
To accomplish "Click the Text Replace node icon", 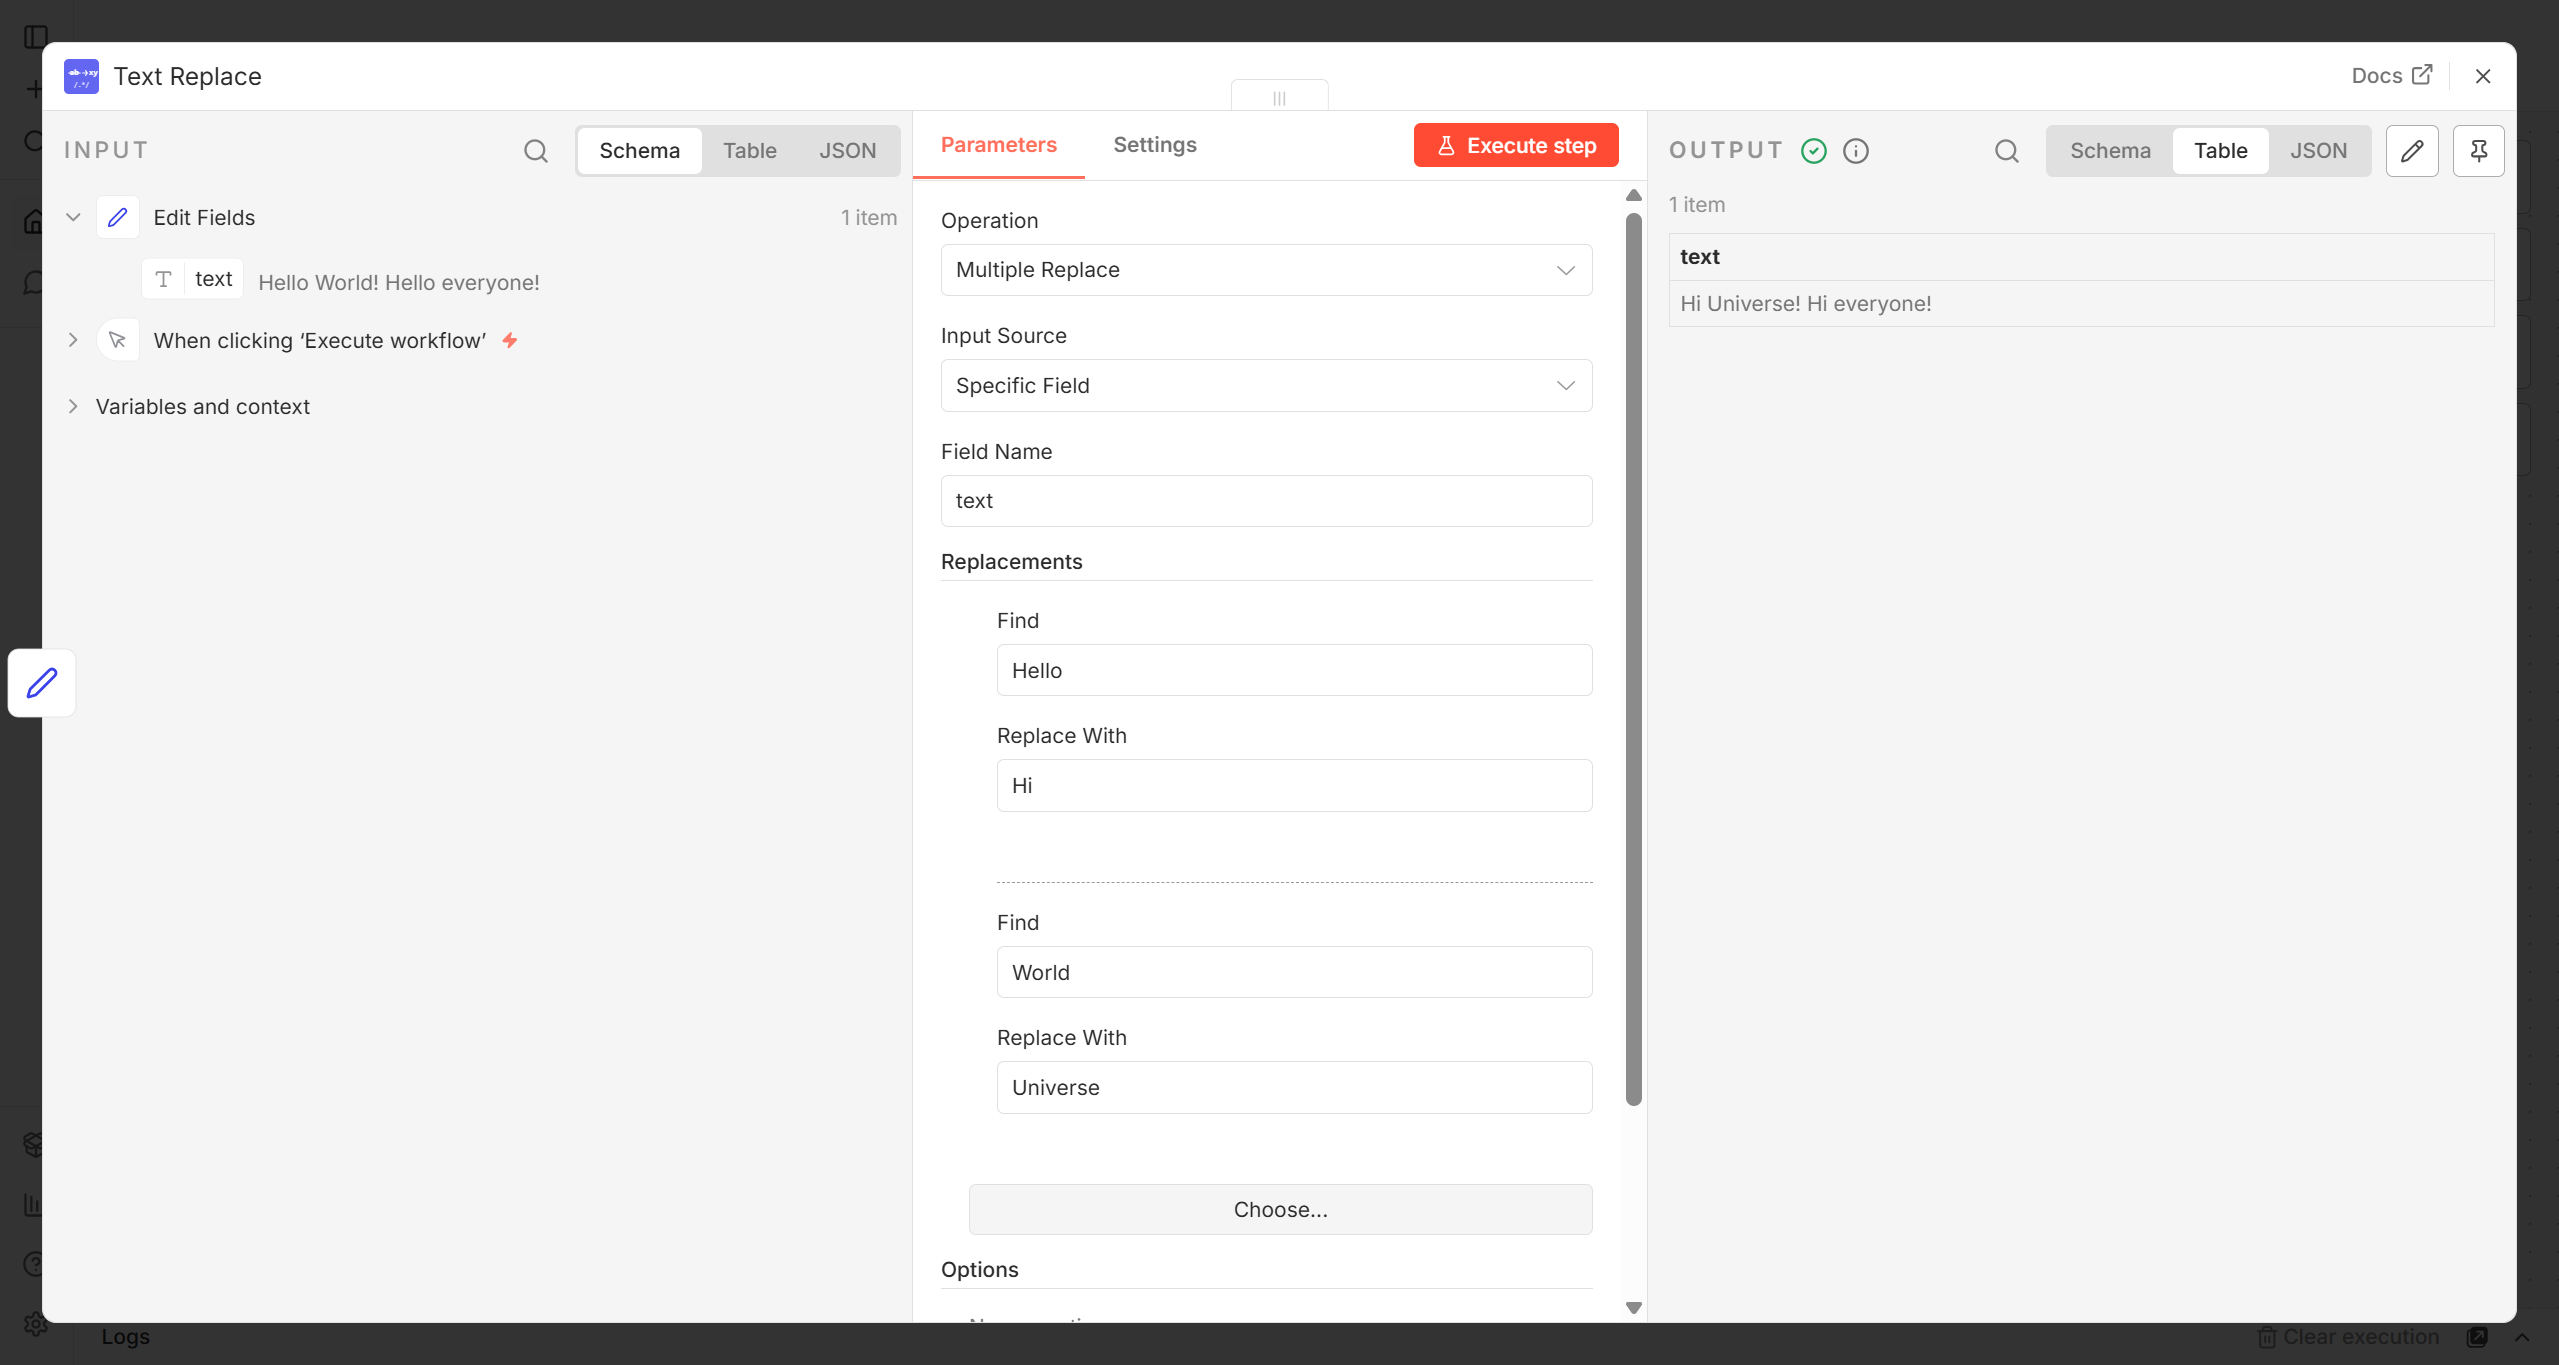I will 81,76.
